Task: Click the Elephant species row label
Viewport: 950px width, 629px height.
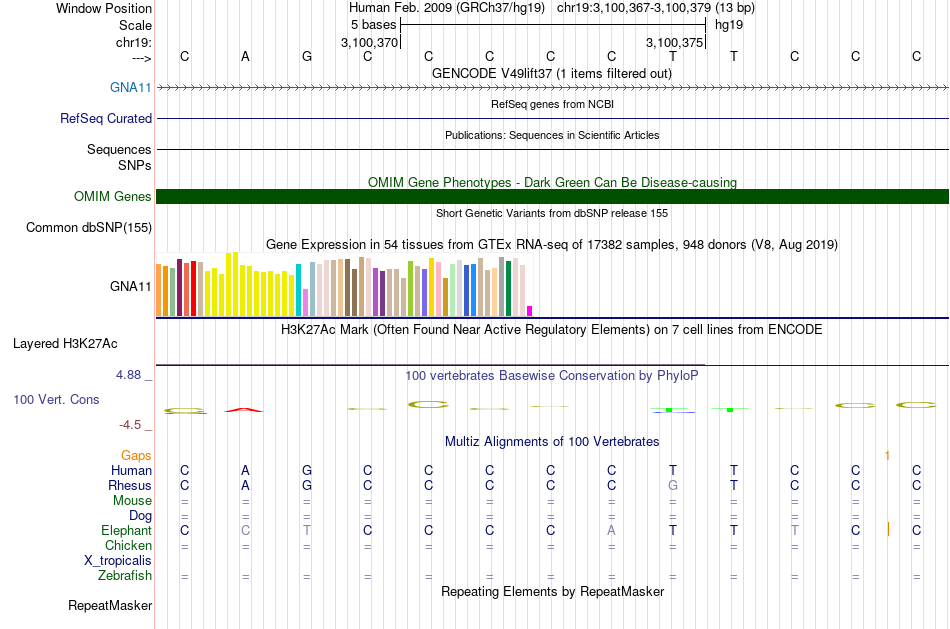Action: click(x=126, y=530)
